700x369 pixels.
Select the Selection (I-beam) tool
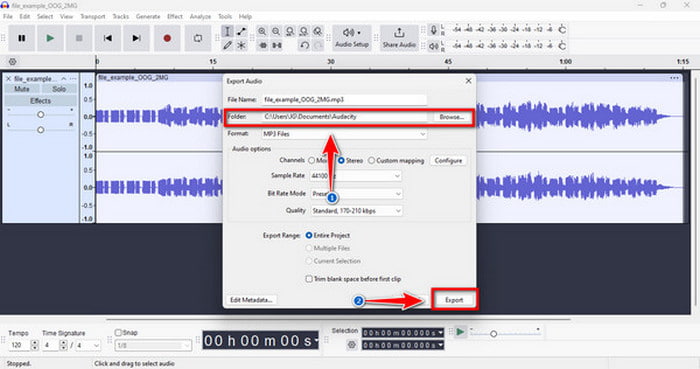click(227, 31)
